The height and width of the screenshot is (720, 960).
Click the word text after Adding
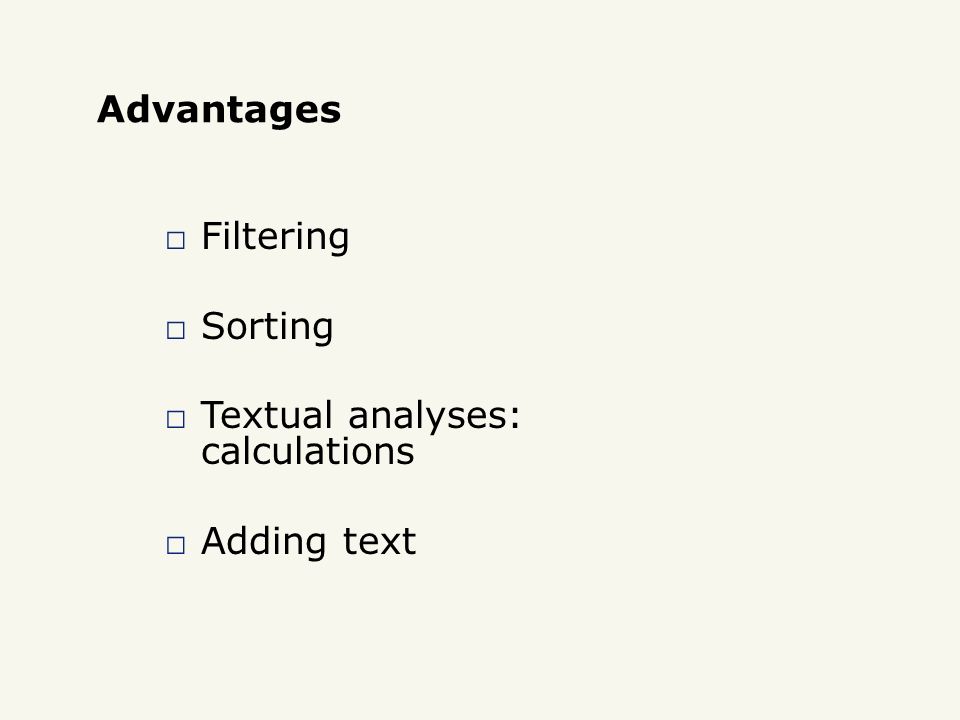coord(379,542)
